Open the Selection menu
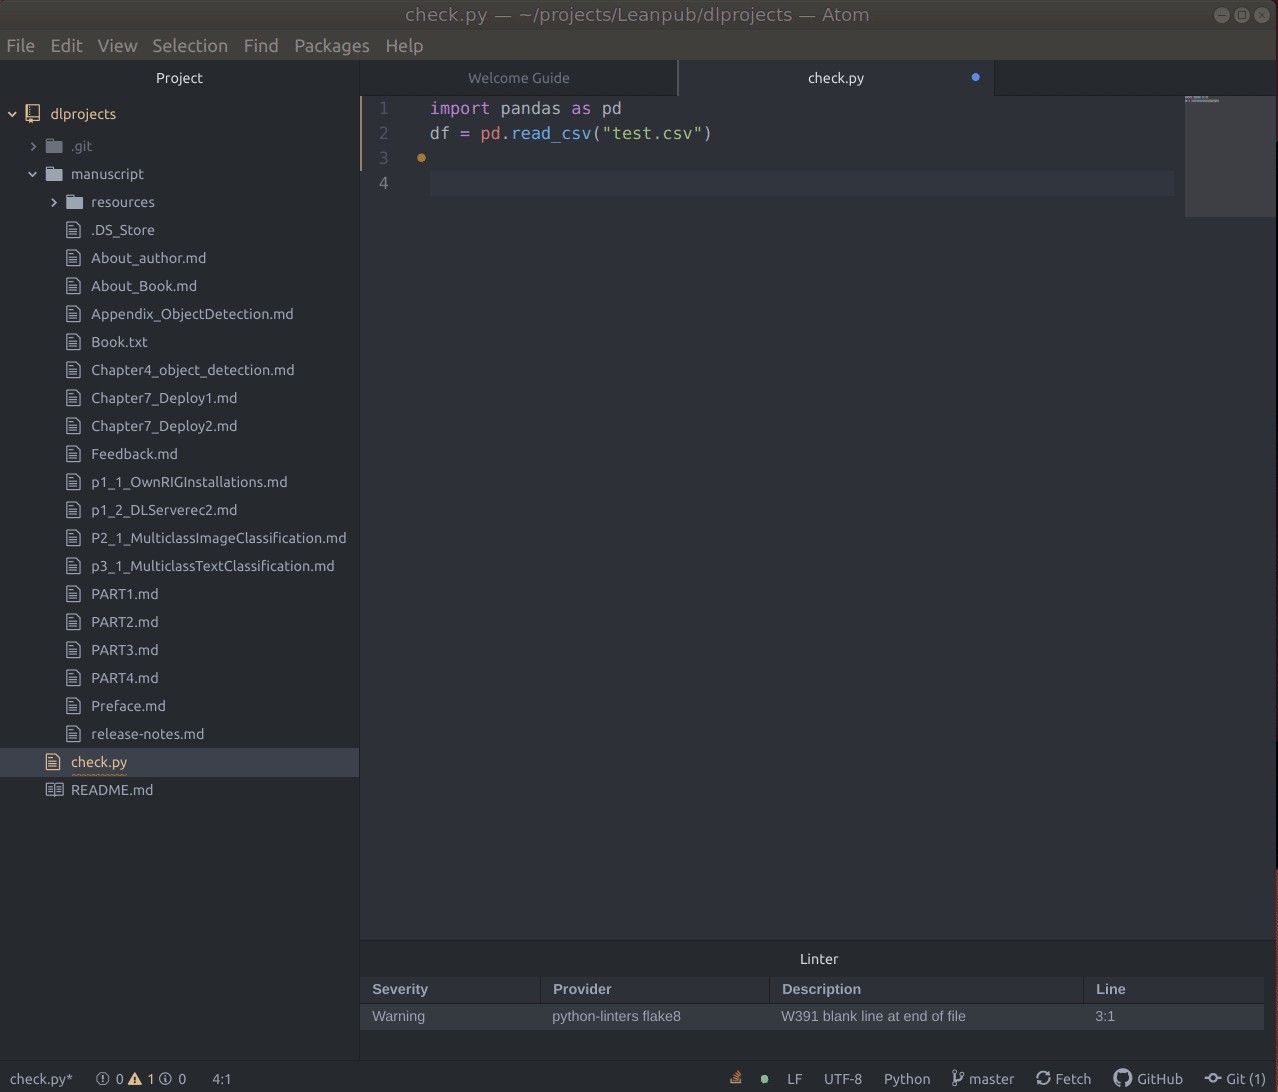Viewport: 1278px width, 1092px height. pos(190,46)
